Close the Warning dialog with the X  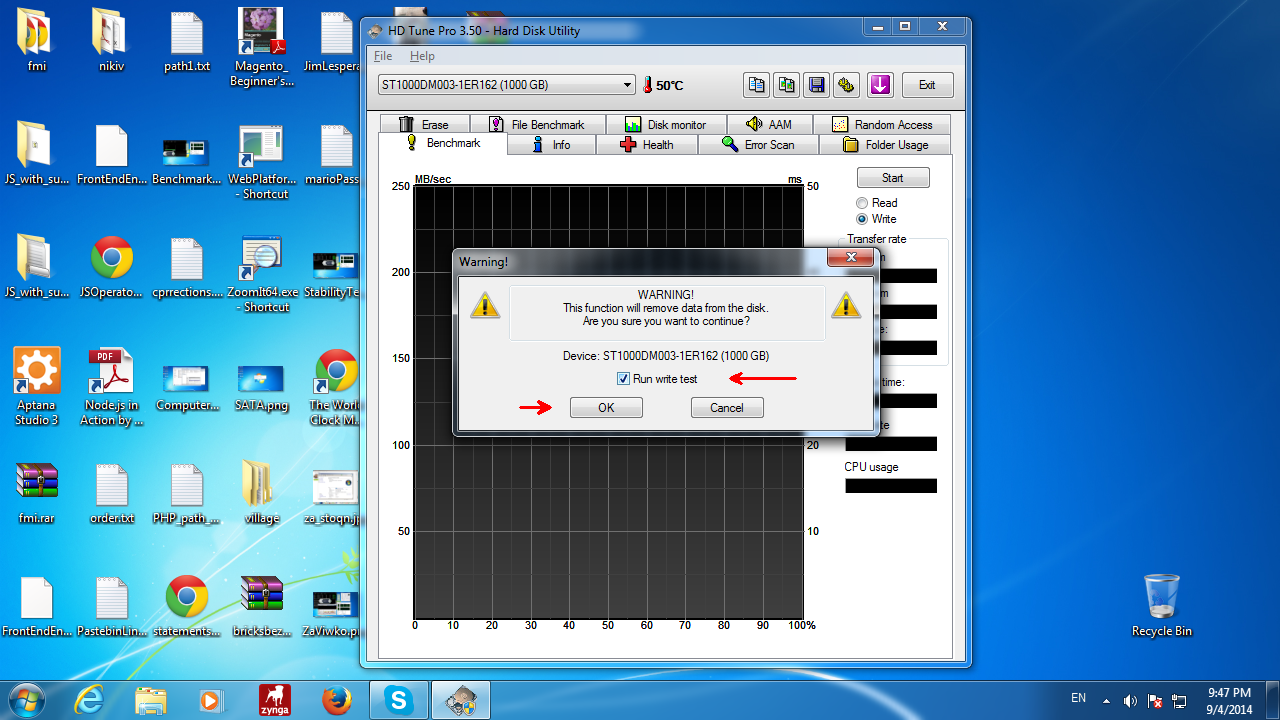click(x=851, y=258)
